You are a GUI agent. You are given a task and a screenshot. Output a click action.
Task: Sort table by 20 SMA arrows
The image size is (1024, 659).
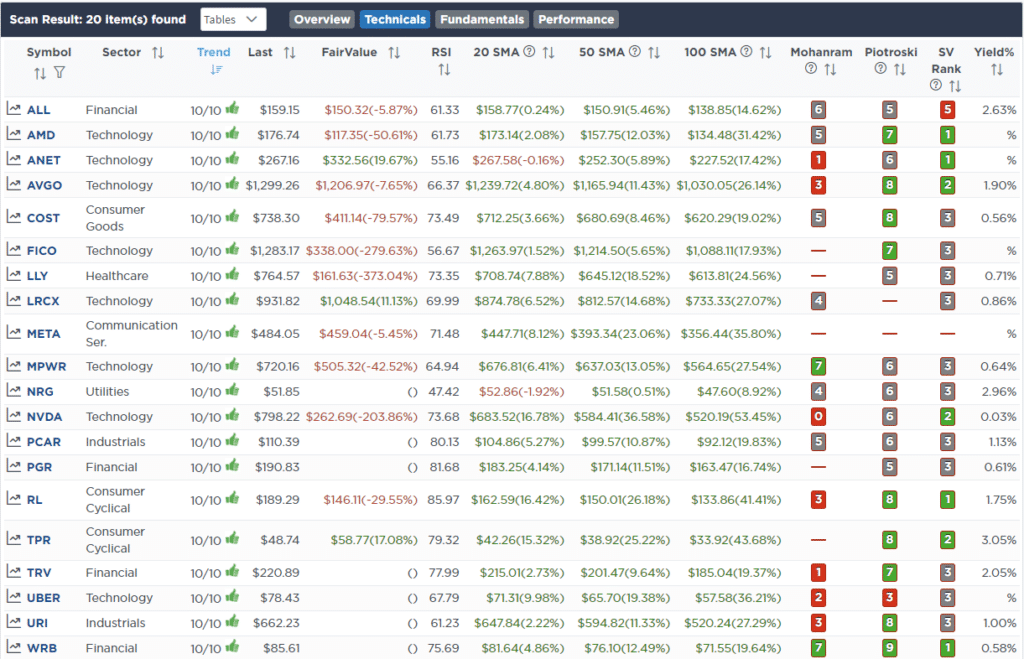549,52
